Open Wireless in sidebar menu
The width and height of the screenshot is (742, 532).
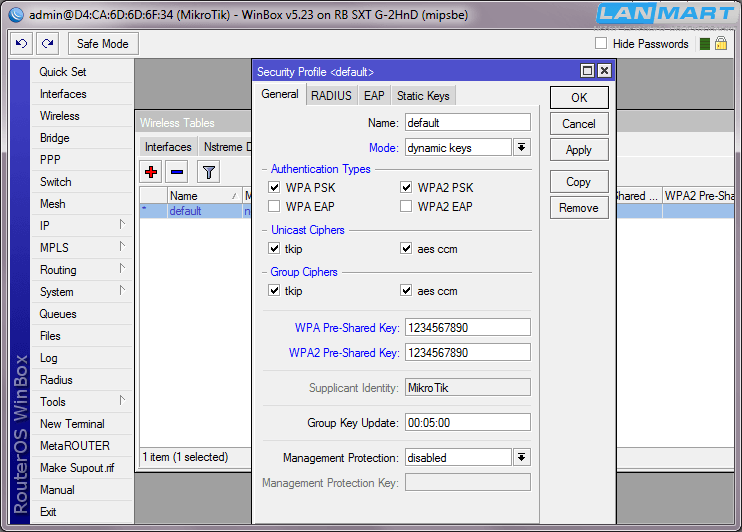[x=81, y=116]
